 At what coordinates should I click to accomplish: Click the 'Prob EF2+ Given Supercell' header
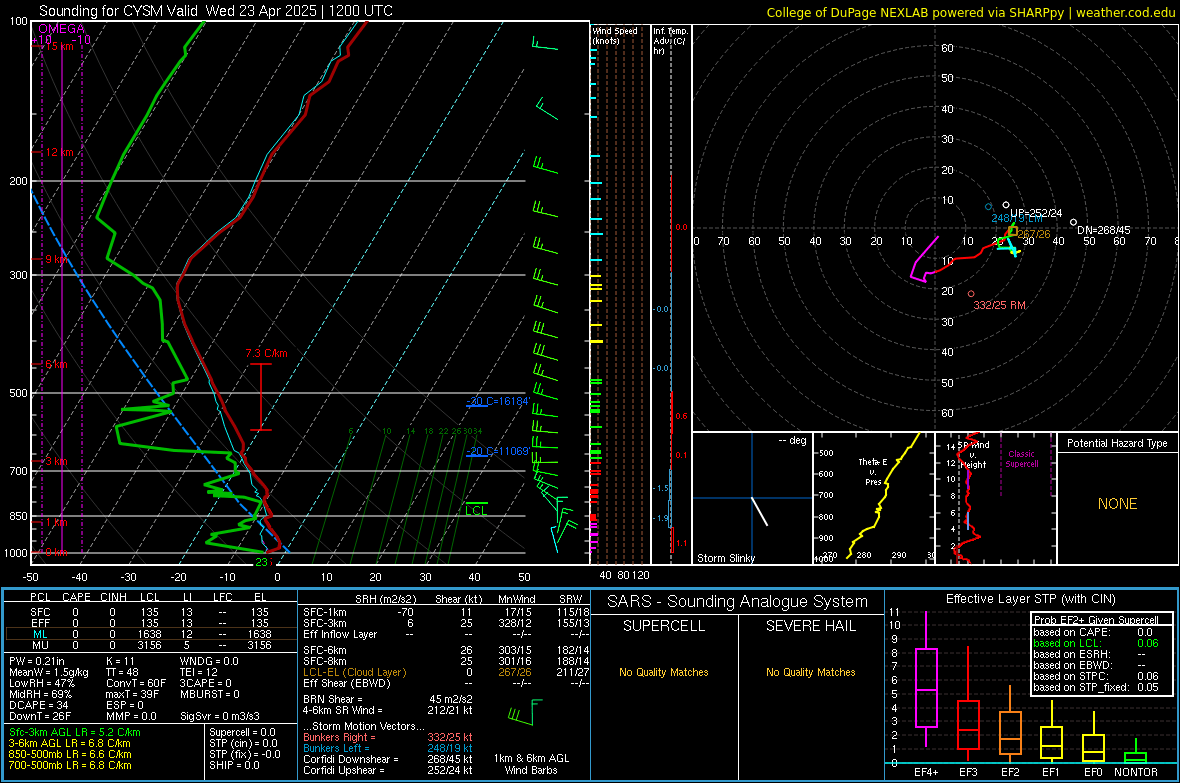tap(1096, 620)
